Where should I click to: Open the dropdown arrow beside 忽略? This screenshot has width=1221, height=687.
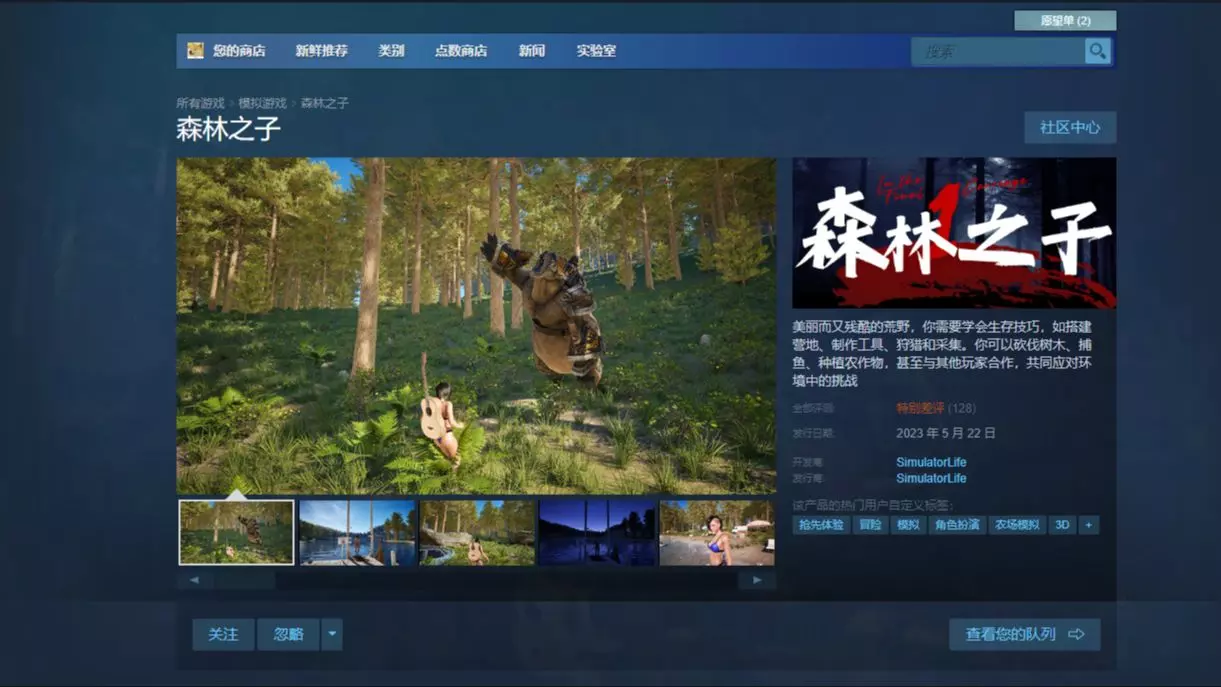pyautogui.click(x=332, y=634)
